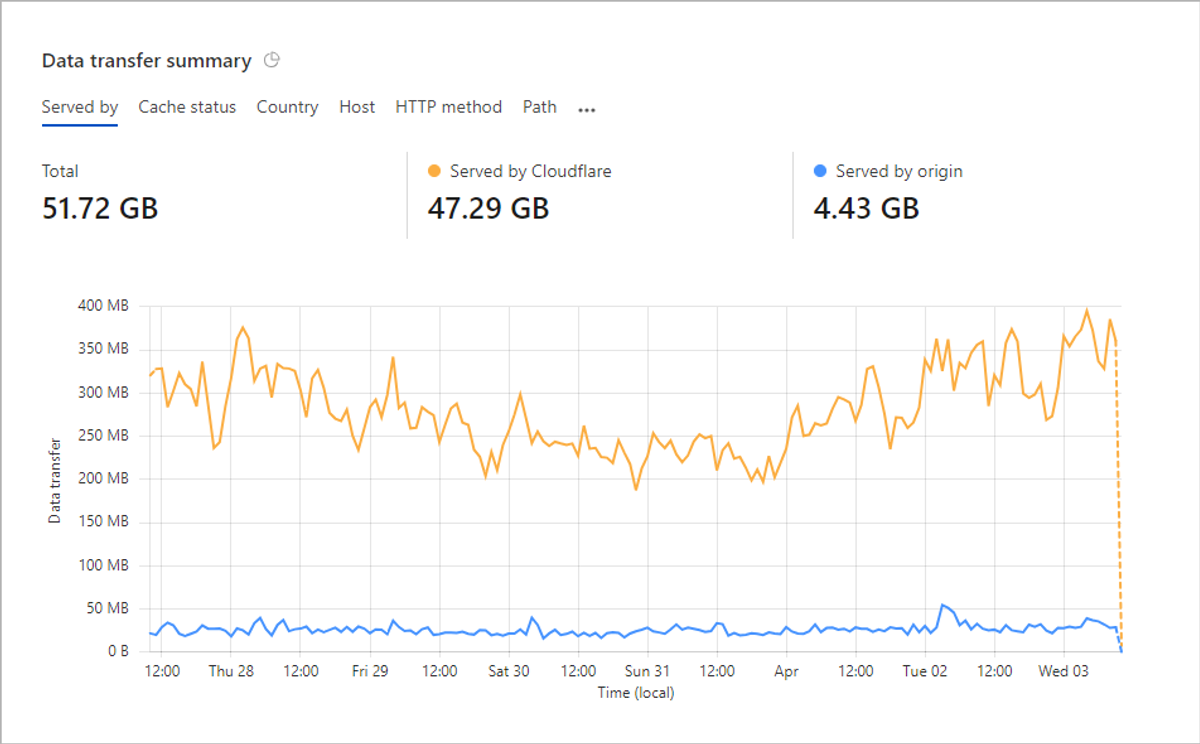Image resolution: width=1200 pixels, height=744 pixels.
Task: Click the 4.43 GB origin value
Action: tap(866, 208)
